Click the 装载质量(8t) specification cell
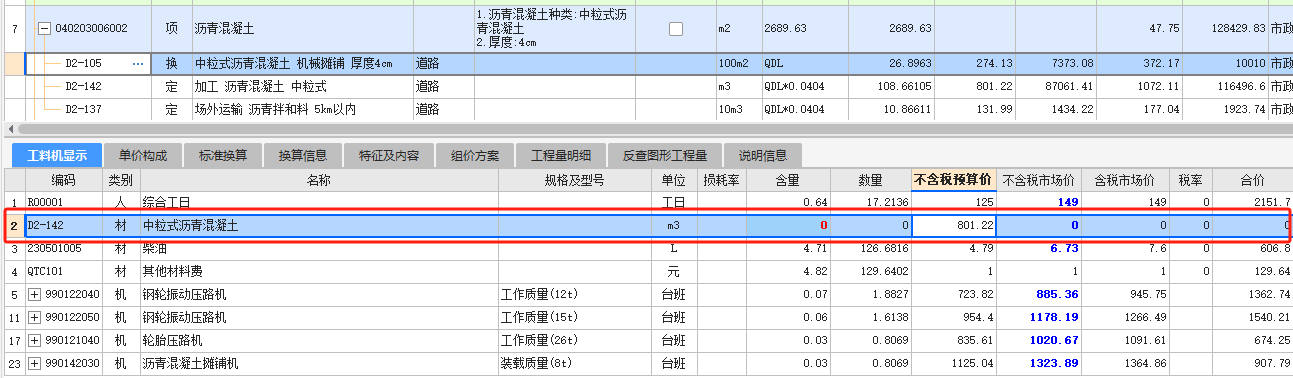The width and height of the screenshot is (1293, 378). [x=574, y=363]
